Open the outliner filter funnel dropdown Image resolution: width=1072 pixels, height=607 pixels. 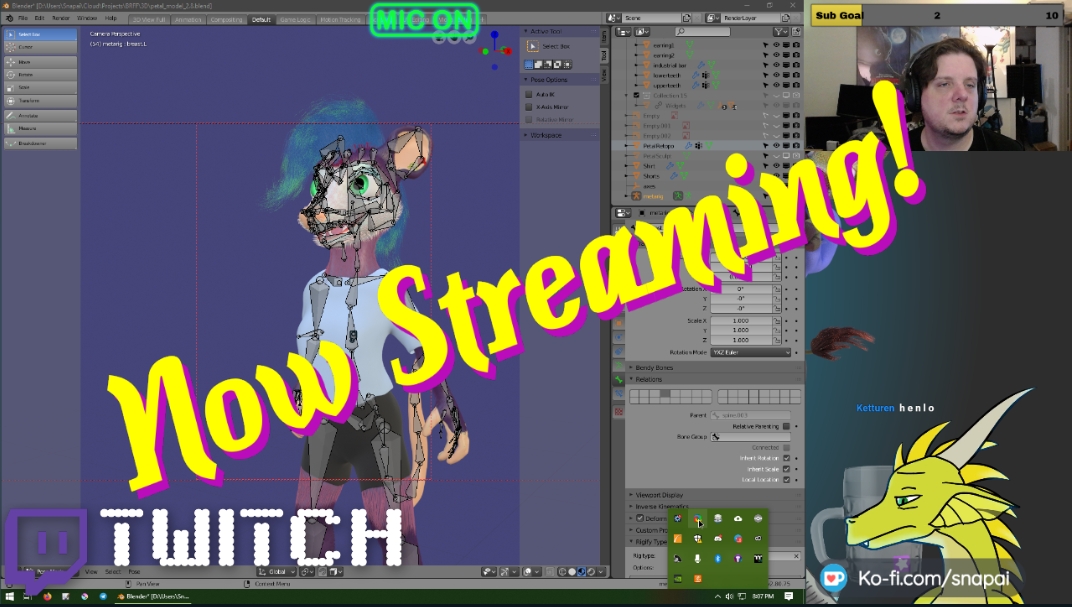[780, 31]
